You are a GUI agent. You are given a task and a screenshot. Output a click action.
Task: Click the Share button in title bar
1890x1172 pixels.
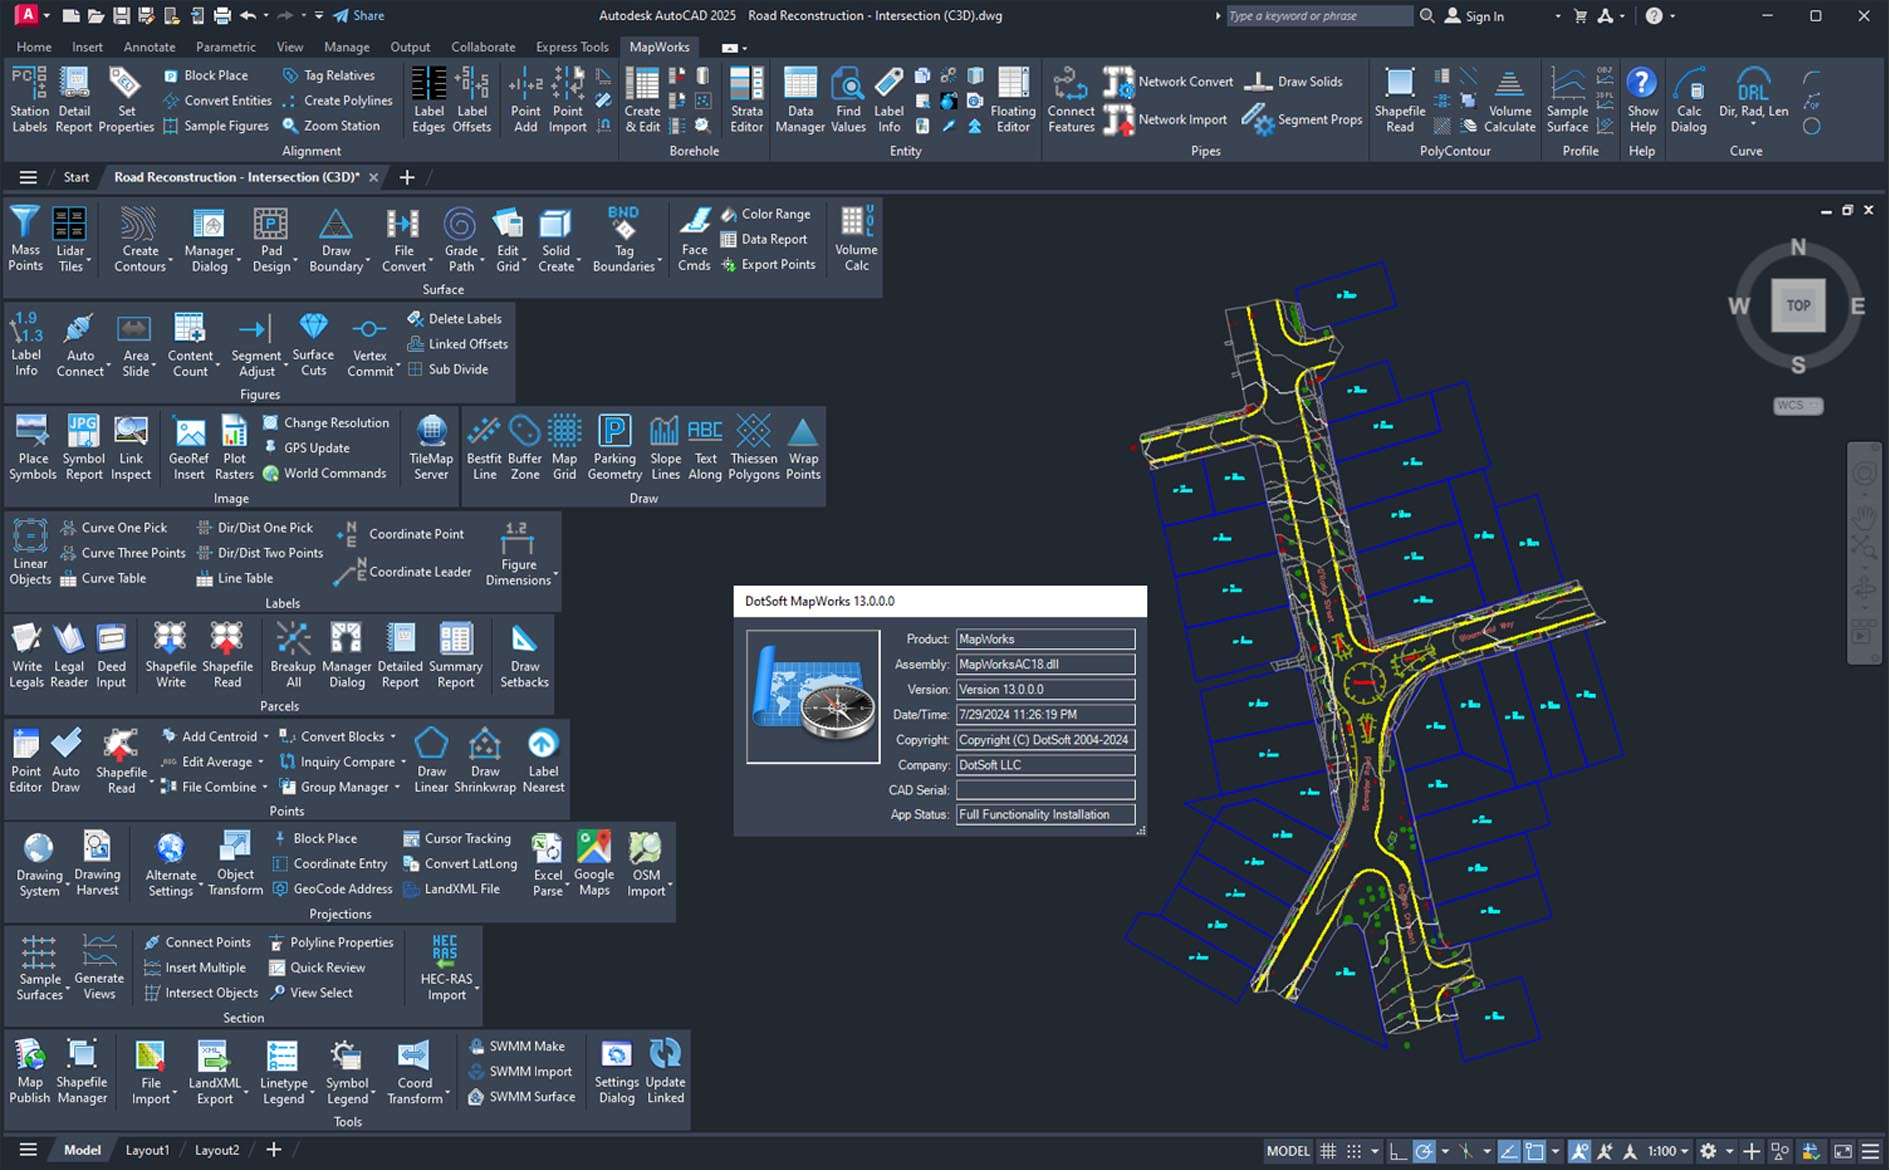358,15
